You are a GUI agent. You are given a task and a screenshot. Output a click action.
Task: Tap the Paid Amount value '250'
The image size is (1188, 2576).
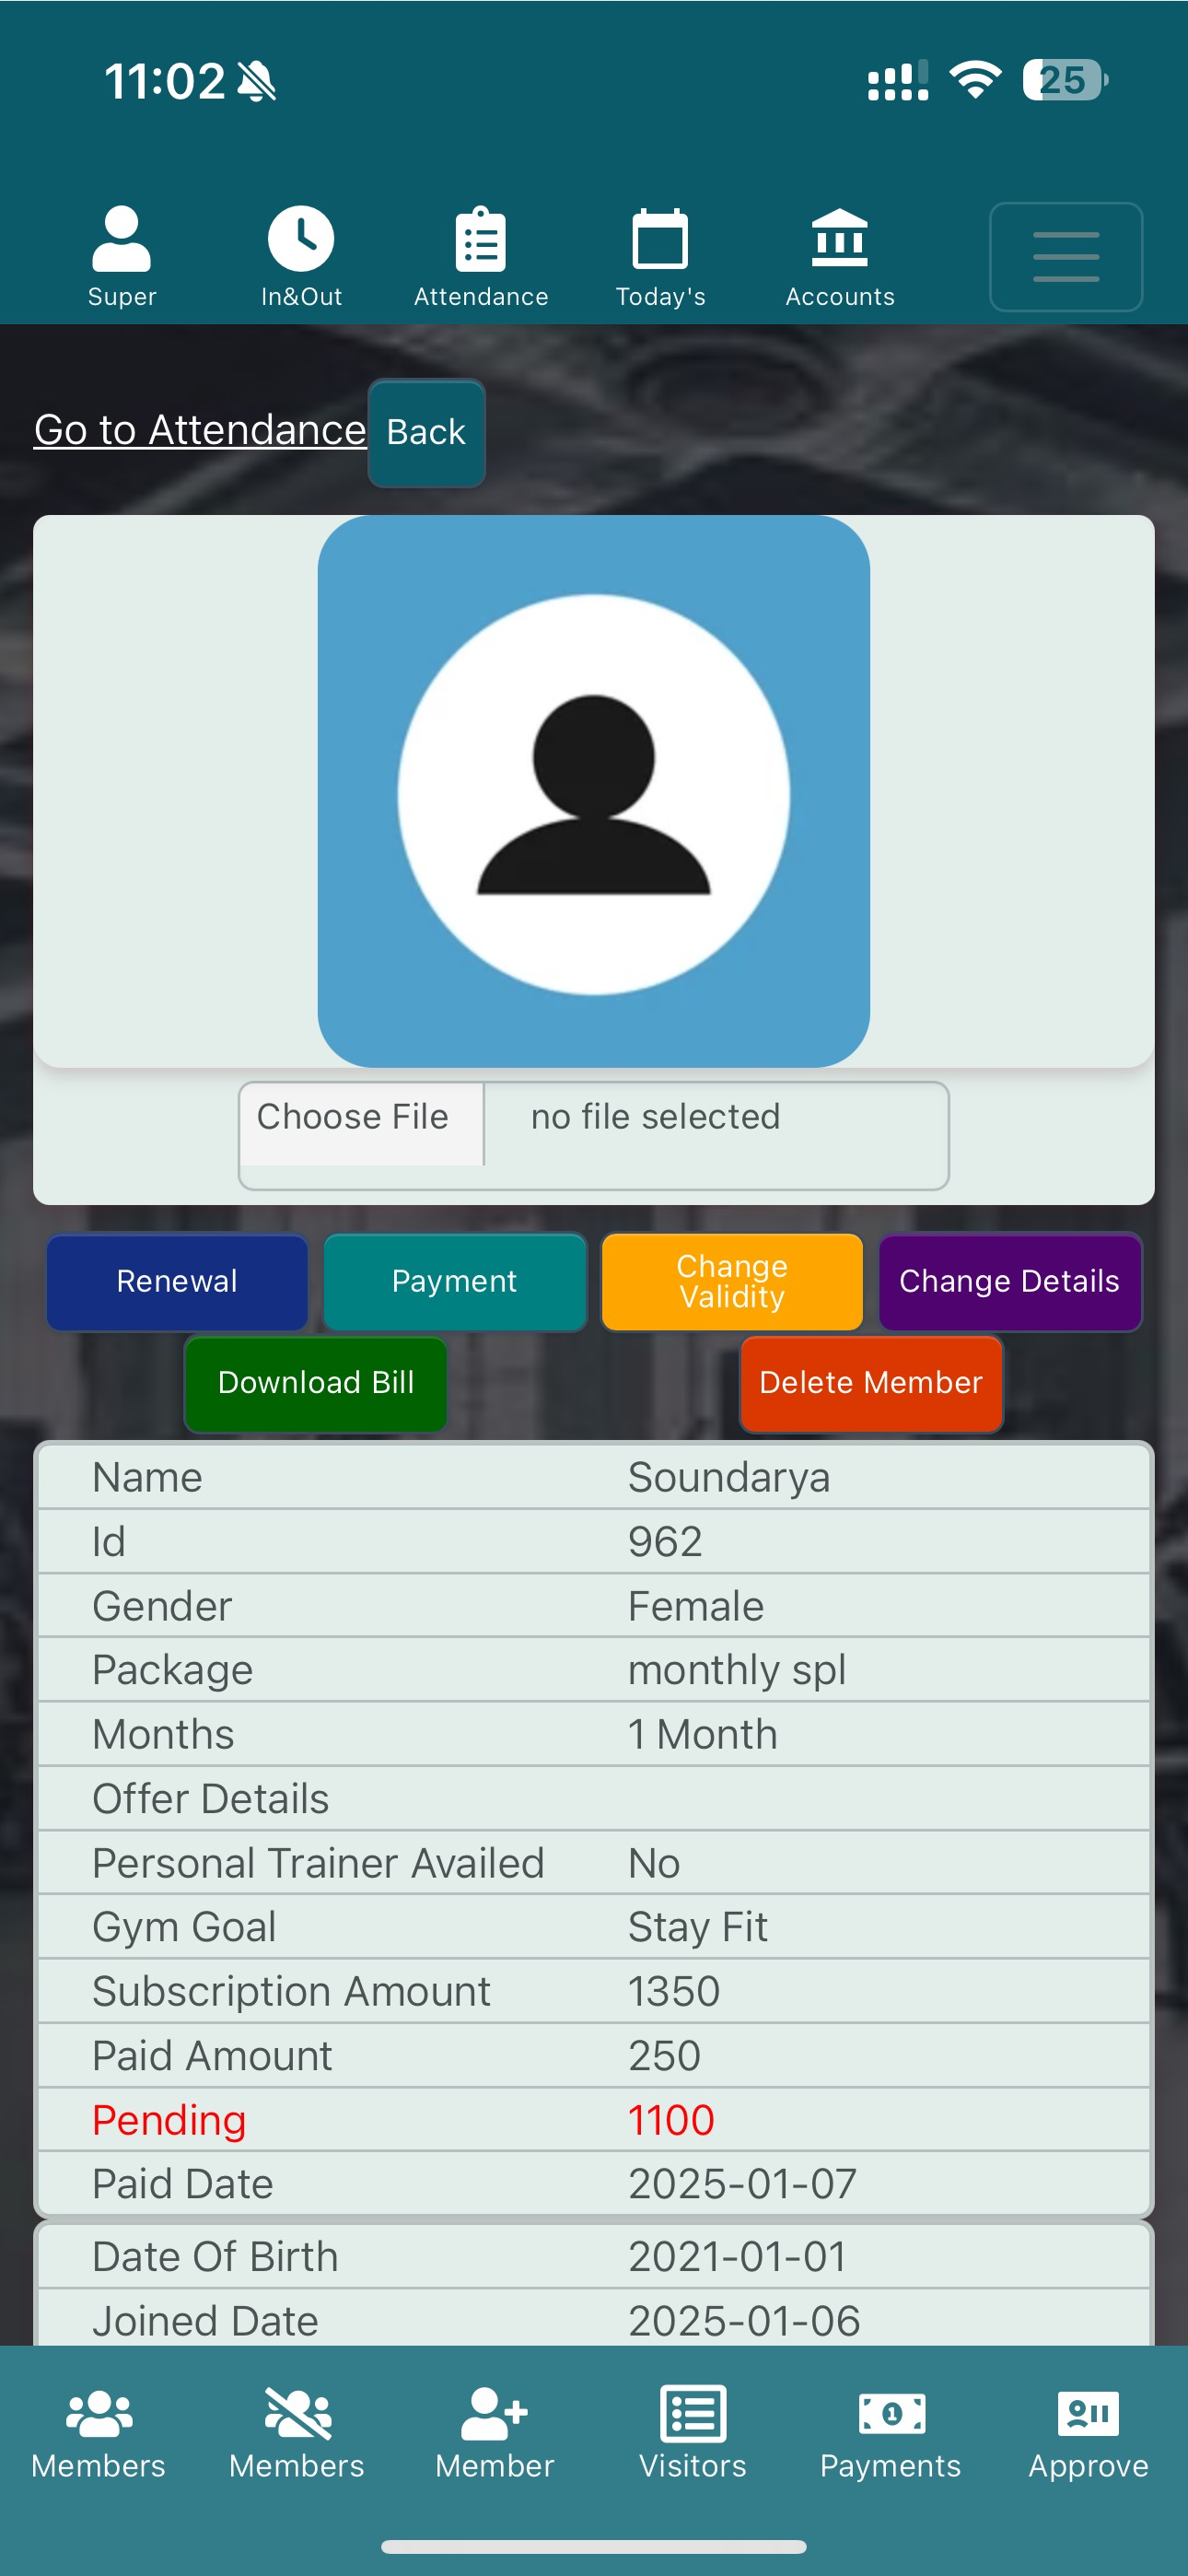664,2056
